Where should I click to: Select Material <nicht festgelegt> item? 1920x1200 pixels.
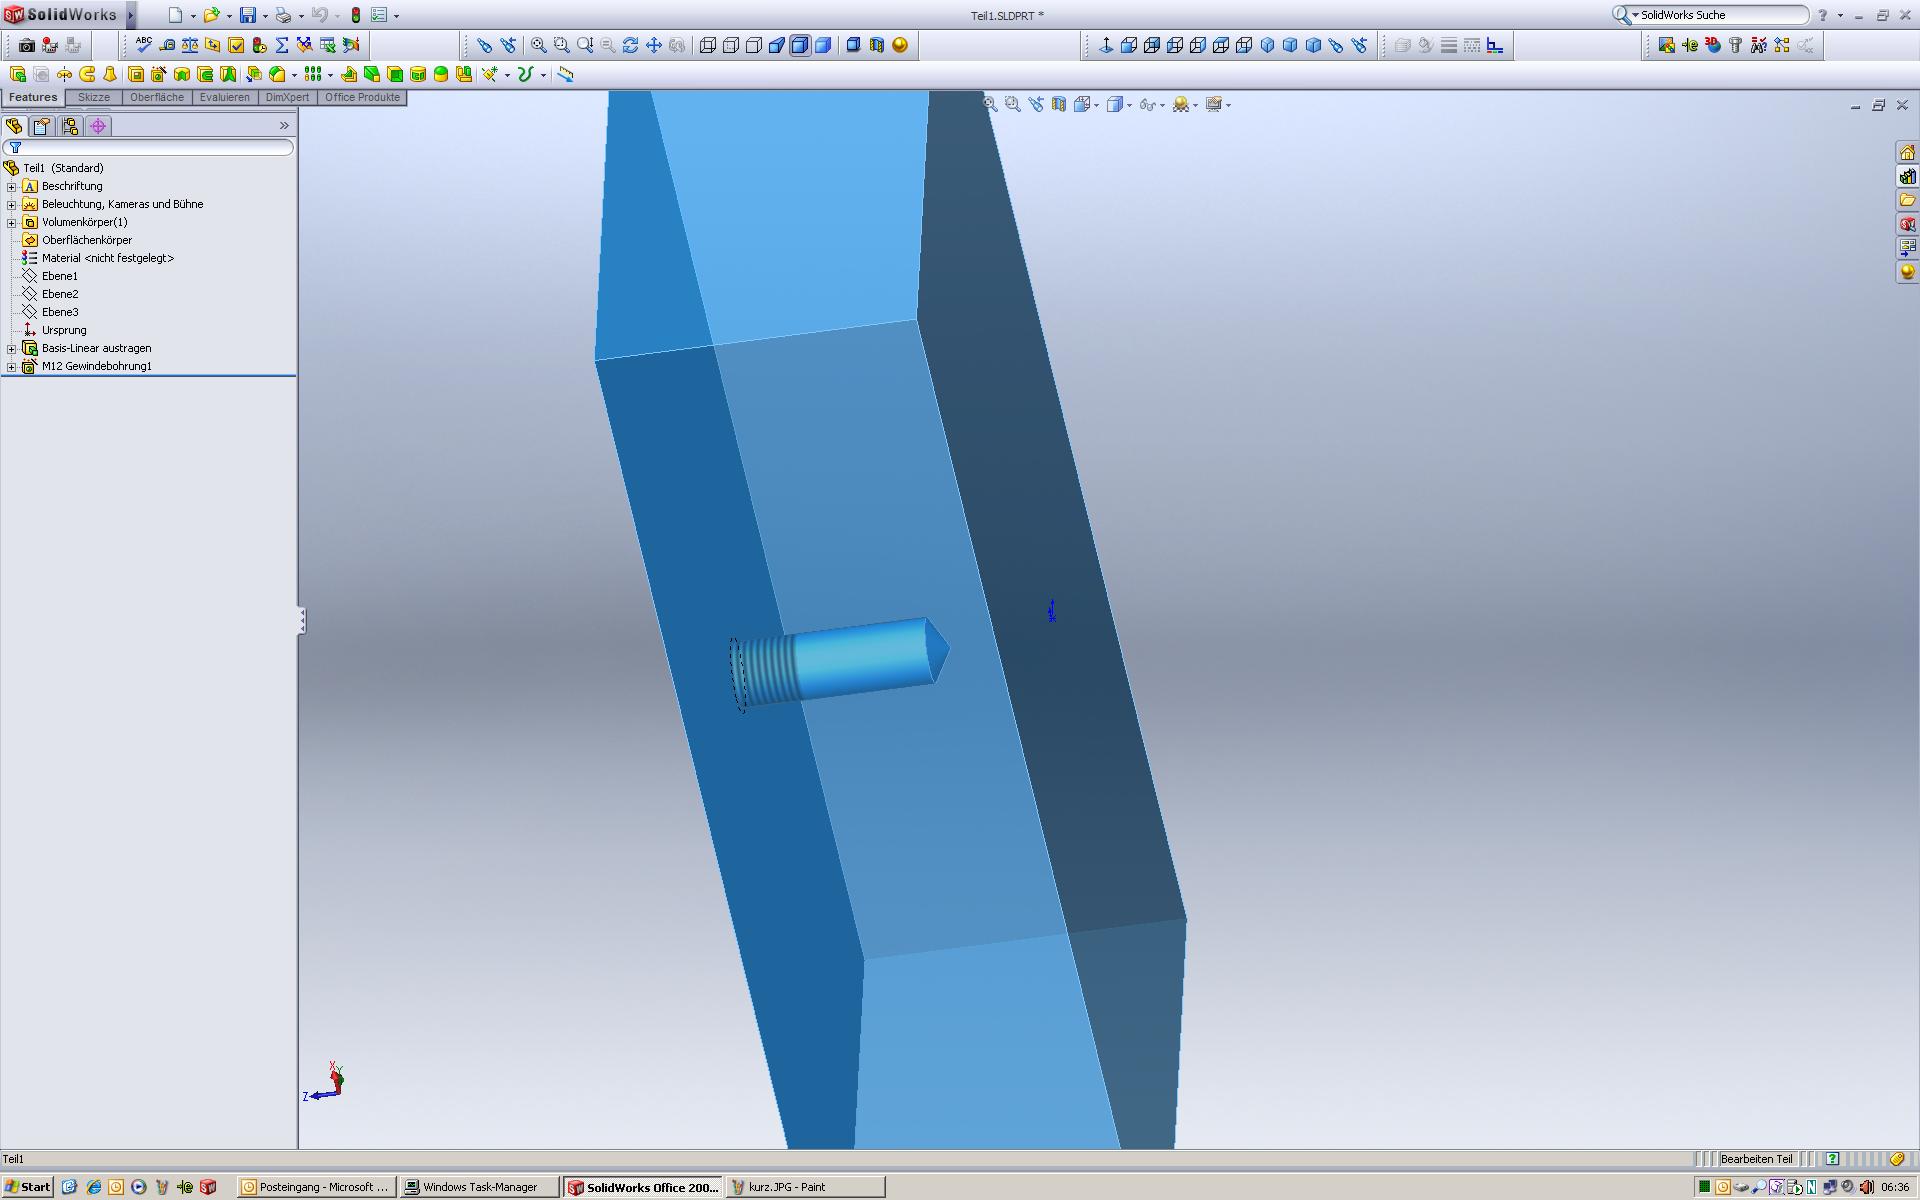[x=108, y=258]
